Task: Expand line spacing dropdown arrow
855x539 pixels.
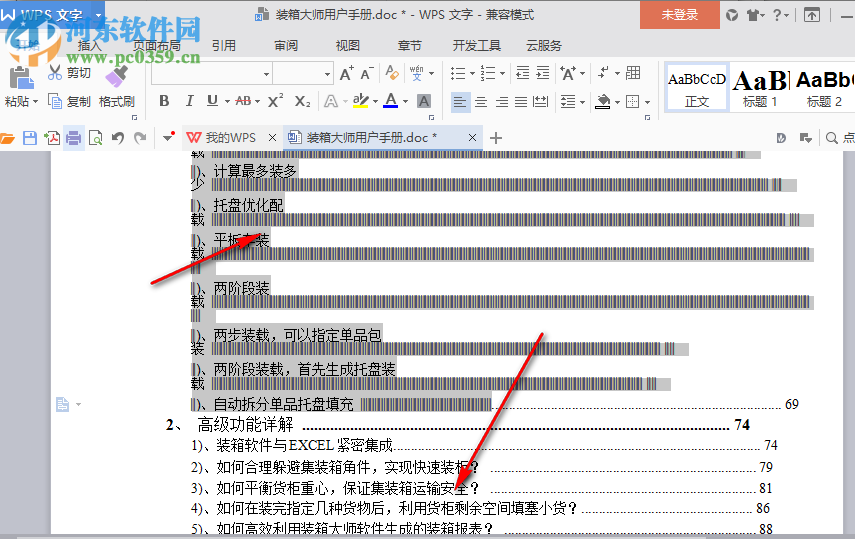Action: (582, 102)
